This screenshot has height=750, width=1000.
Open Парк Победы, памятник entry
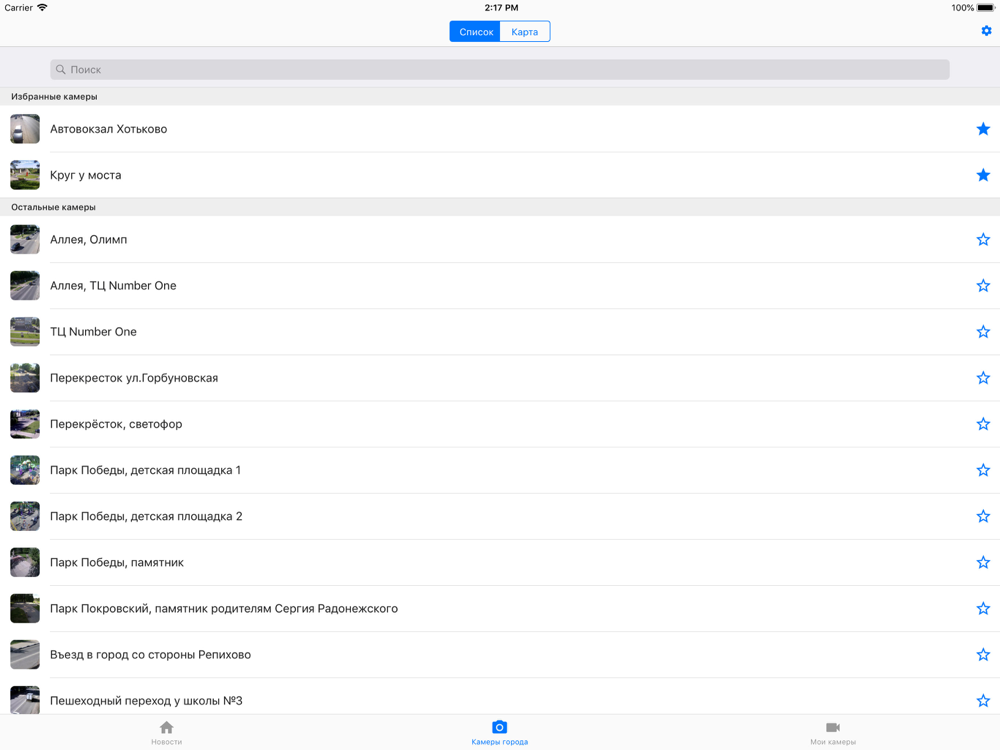(117, 562)
